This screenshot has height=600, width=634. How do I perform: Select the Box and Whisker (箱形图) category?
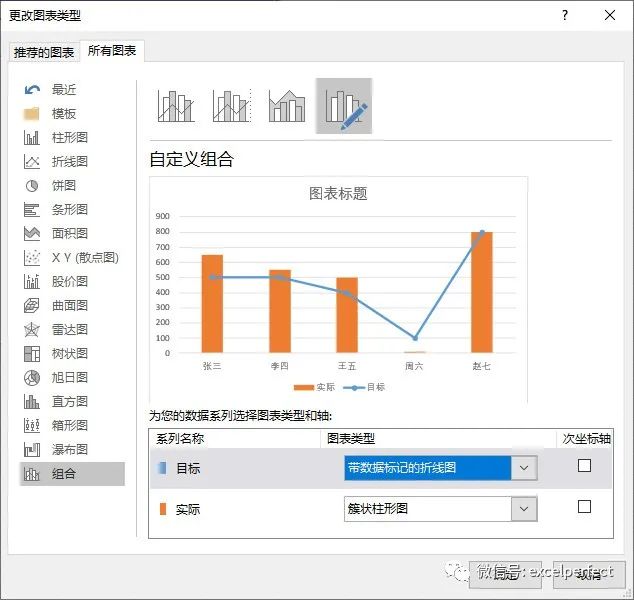(70, 425)
